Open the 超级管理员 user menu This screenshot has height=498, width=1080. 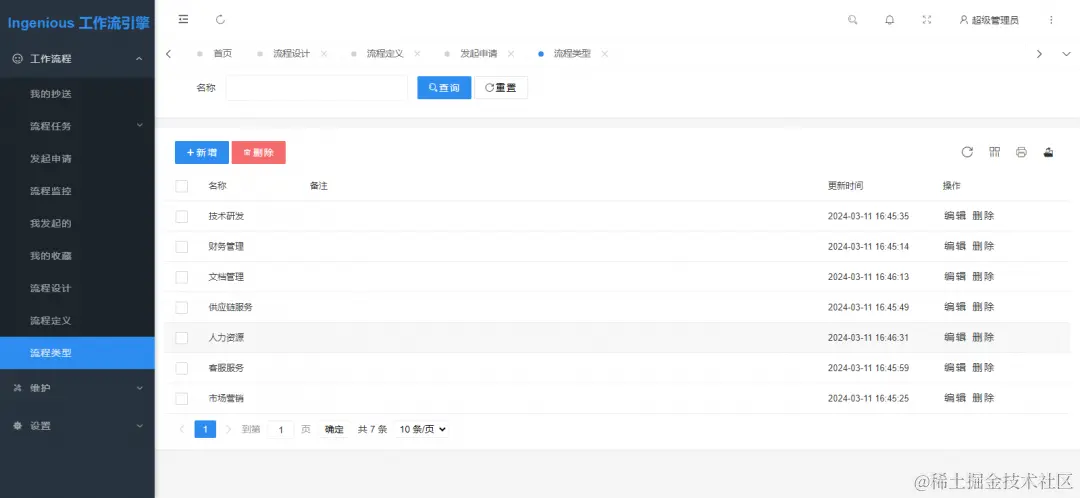tap(989, 20)
